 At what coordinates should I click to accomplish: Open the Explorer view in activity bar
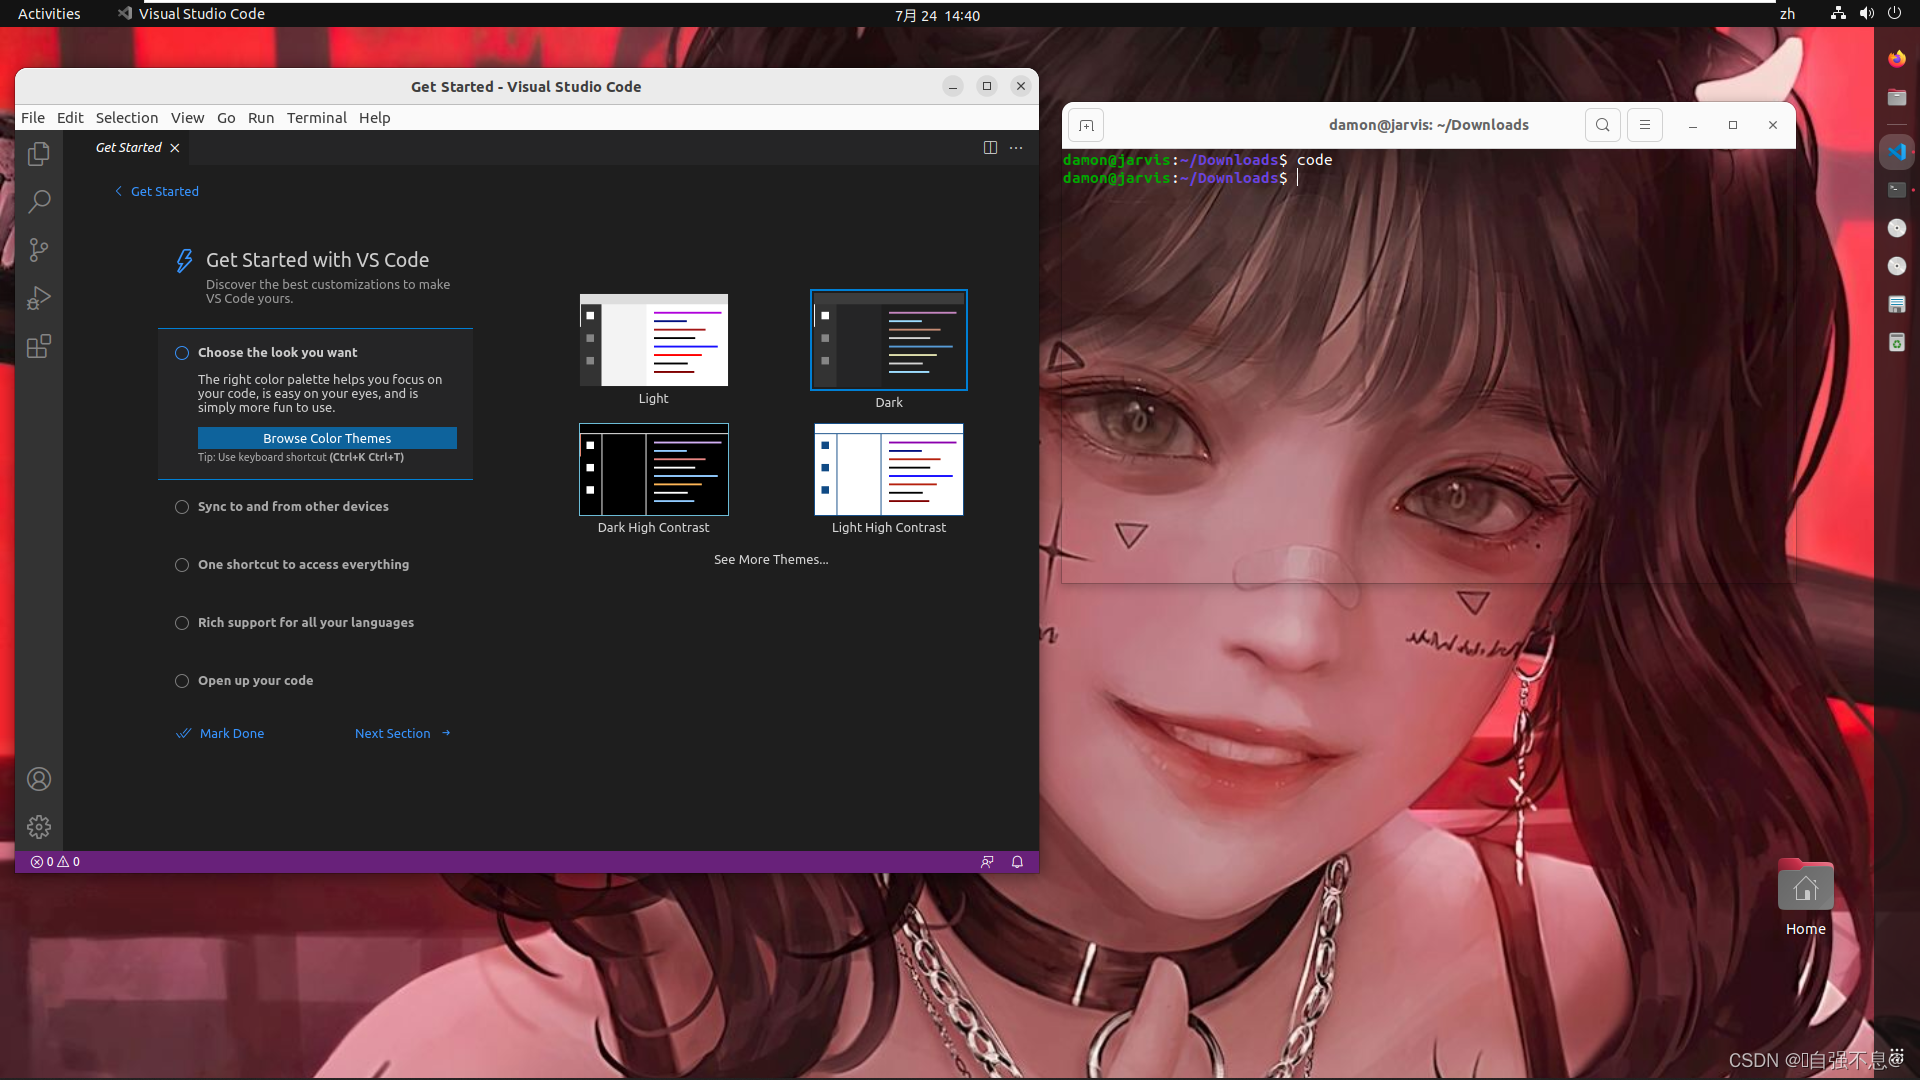pos(39,154)
